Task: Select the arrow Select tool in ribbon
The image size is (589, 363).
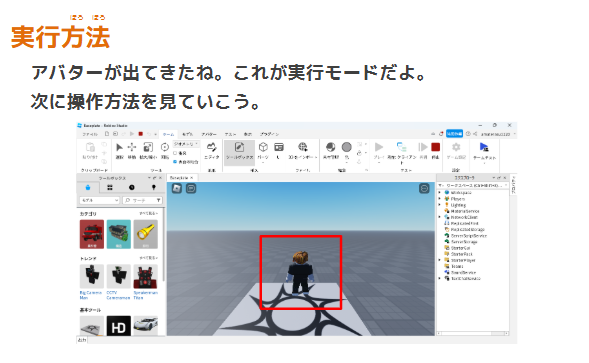Action: click(119, 147)
